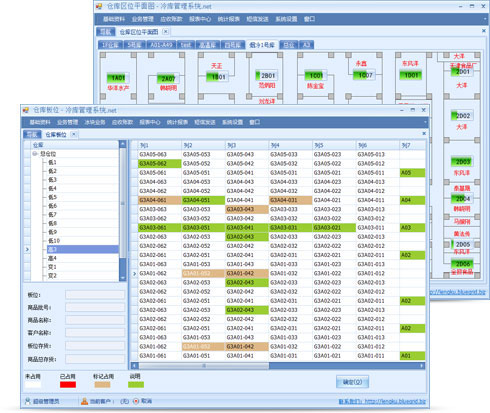Select green A01 cell in 列7
This screenshot has width=490, height=413.
point(412,356)
